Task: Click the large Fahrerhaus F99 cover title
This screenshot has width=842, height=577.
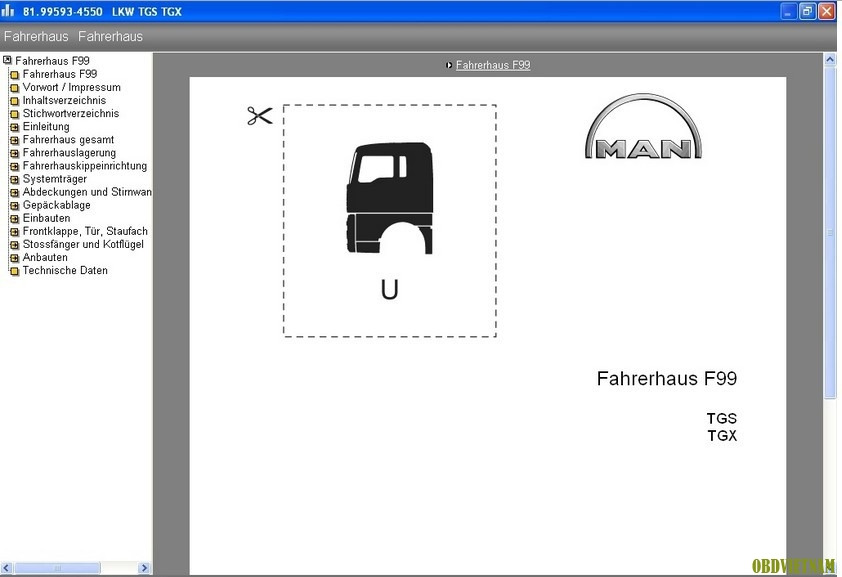Action: click(x=666, y=378)
